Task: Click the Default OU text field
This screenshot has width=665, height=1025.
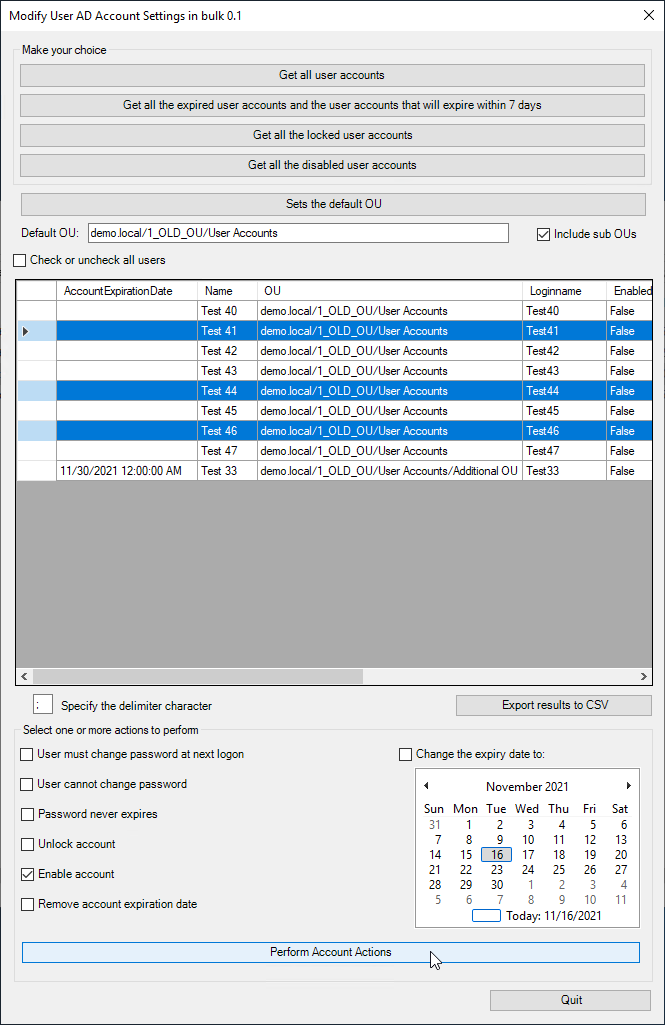Action: pyautogui.click(x=298, y=233)
